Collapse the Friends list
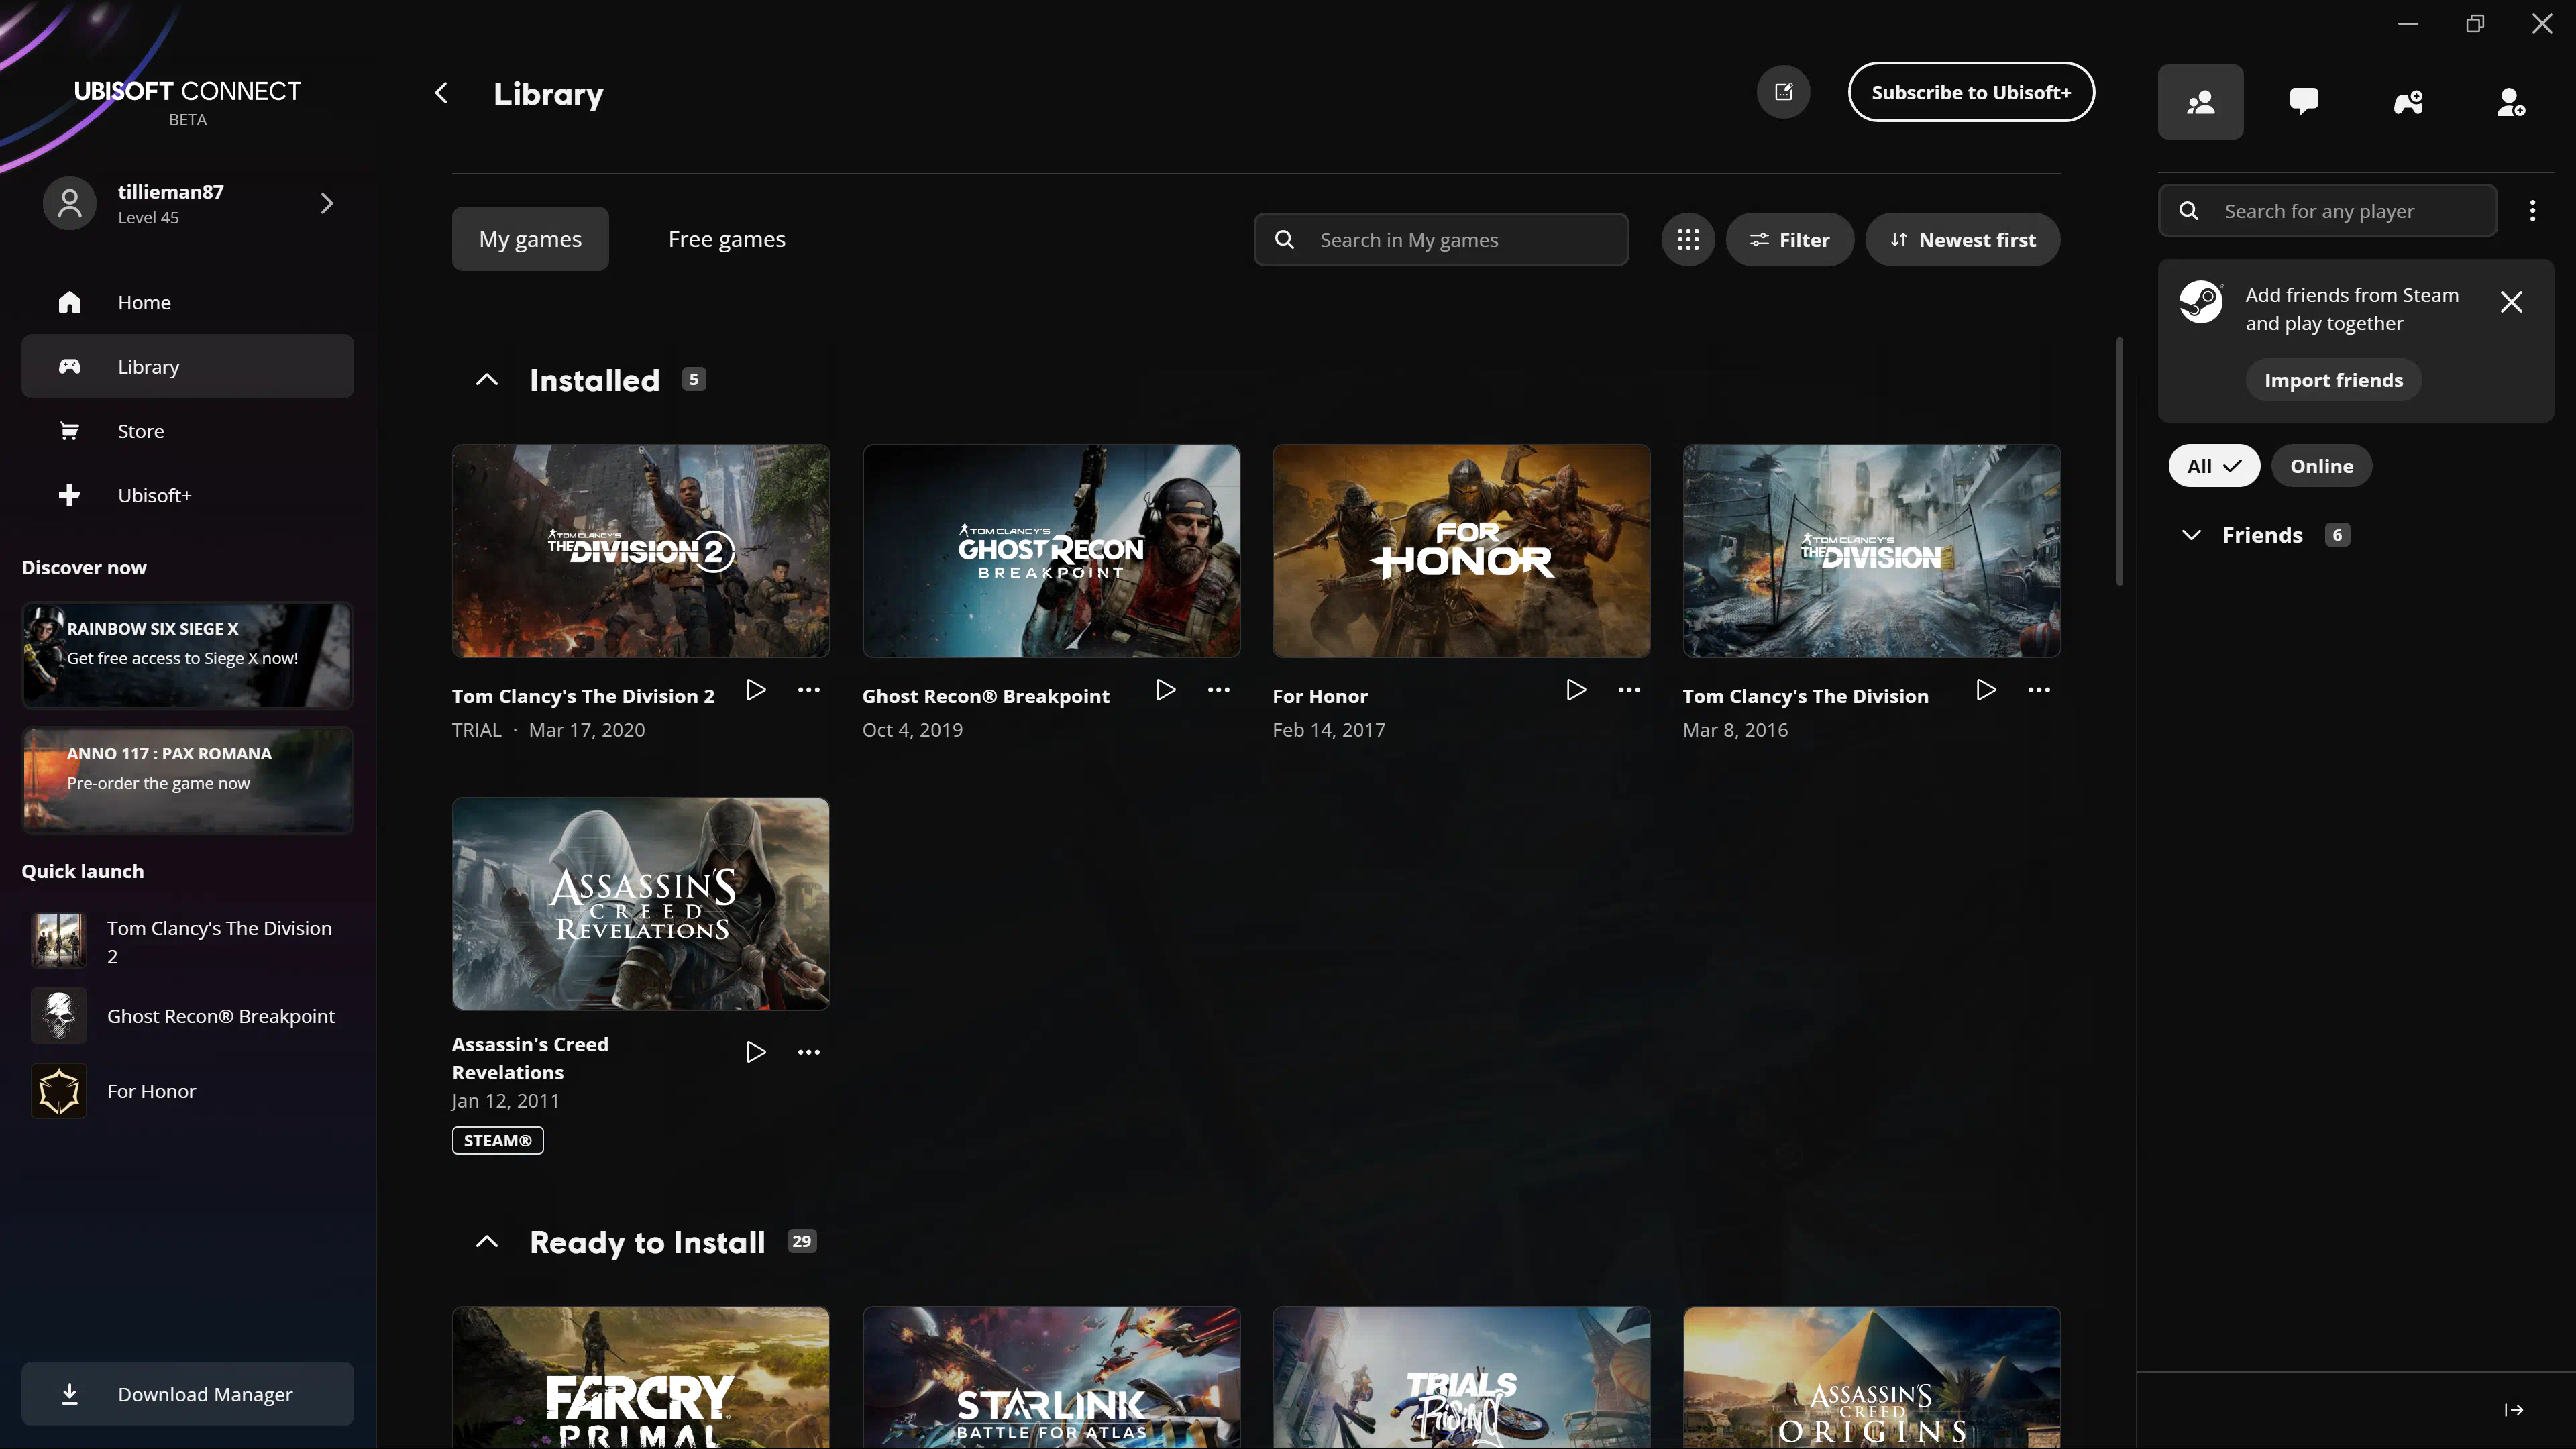This screenshot has height=1449, width=2576. [x=2191, y=535]
